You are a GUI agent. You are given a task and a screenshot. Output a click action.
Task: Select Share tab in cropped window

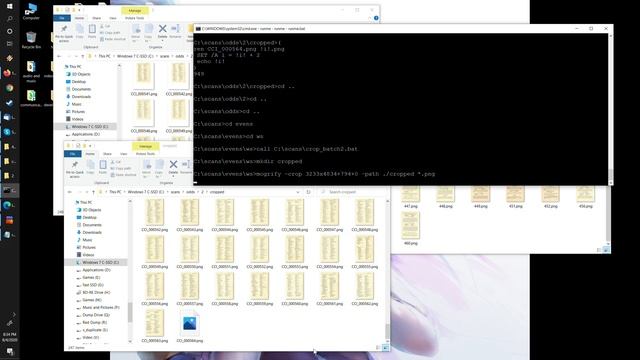pos(107,154)
